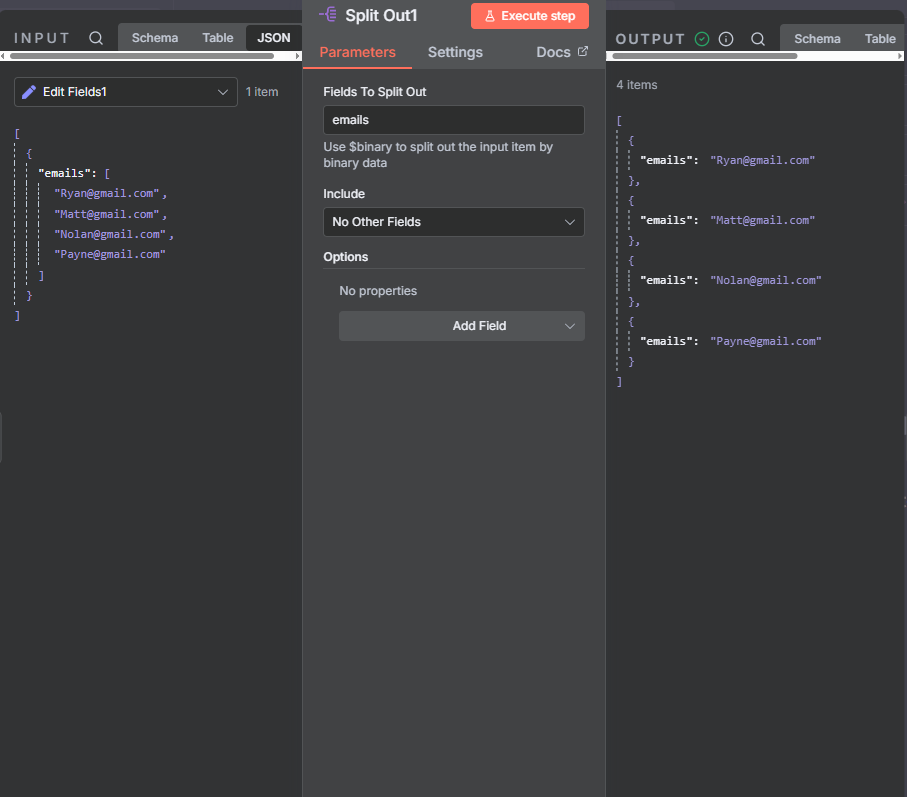Click the input panel search icon

coord(96,38)
